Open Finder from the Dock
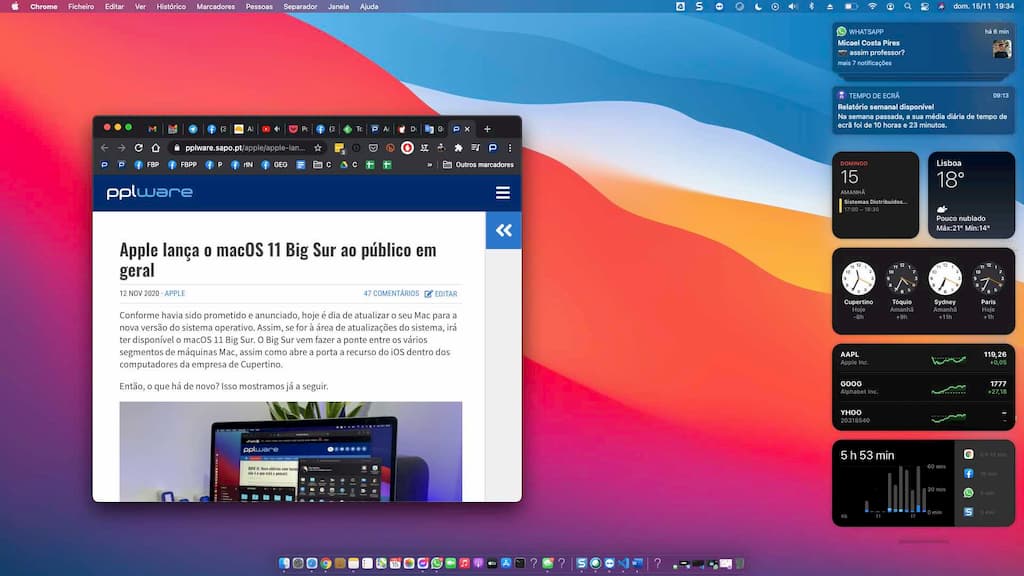1024x576 pixels. point(283,563)
